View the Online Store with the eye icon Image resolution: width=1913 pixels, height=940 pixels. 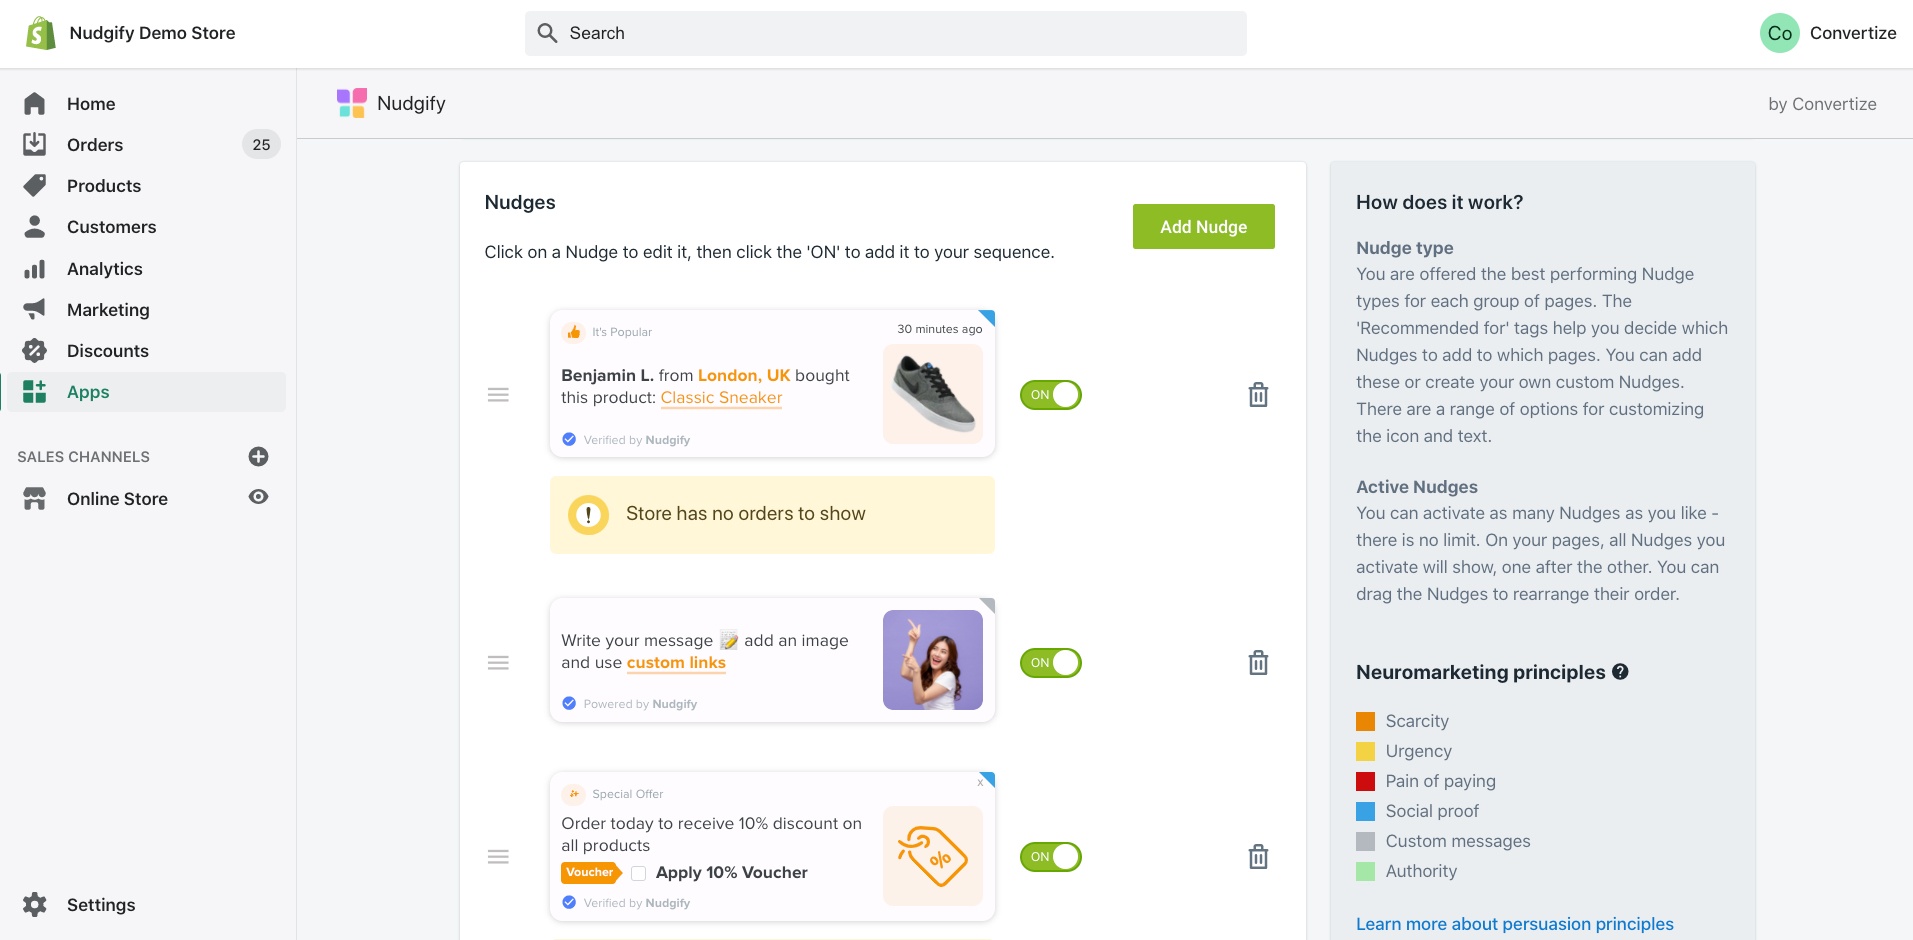click(258, 497)
